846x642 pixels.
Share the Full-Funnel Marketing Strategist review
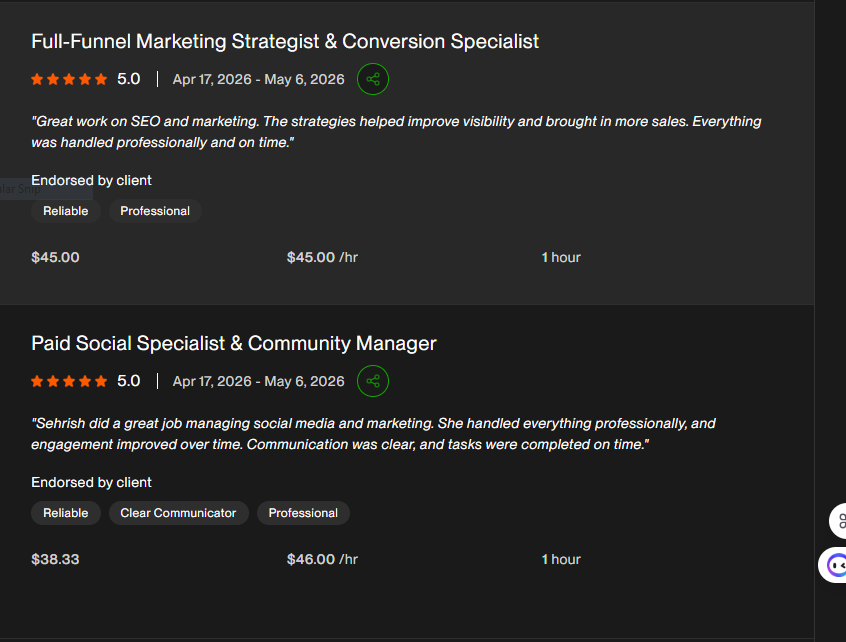pos(373,79)
